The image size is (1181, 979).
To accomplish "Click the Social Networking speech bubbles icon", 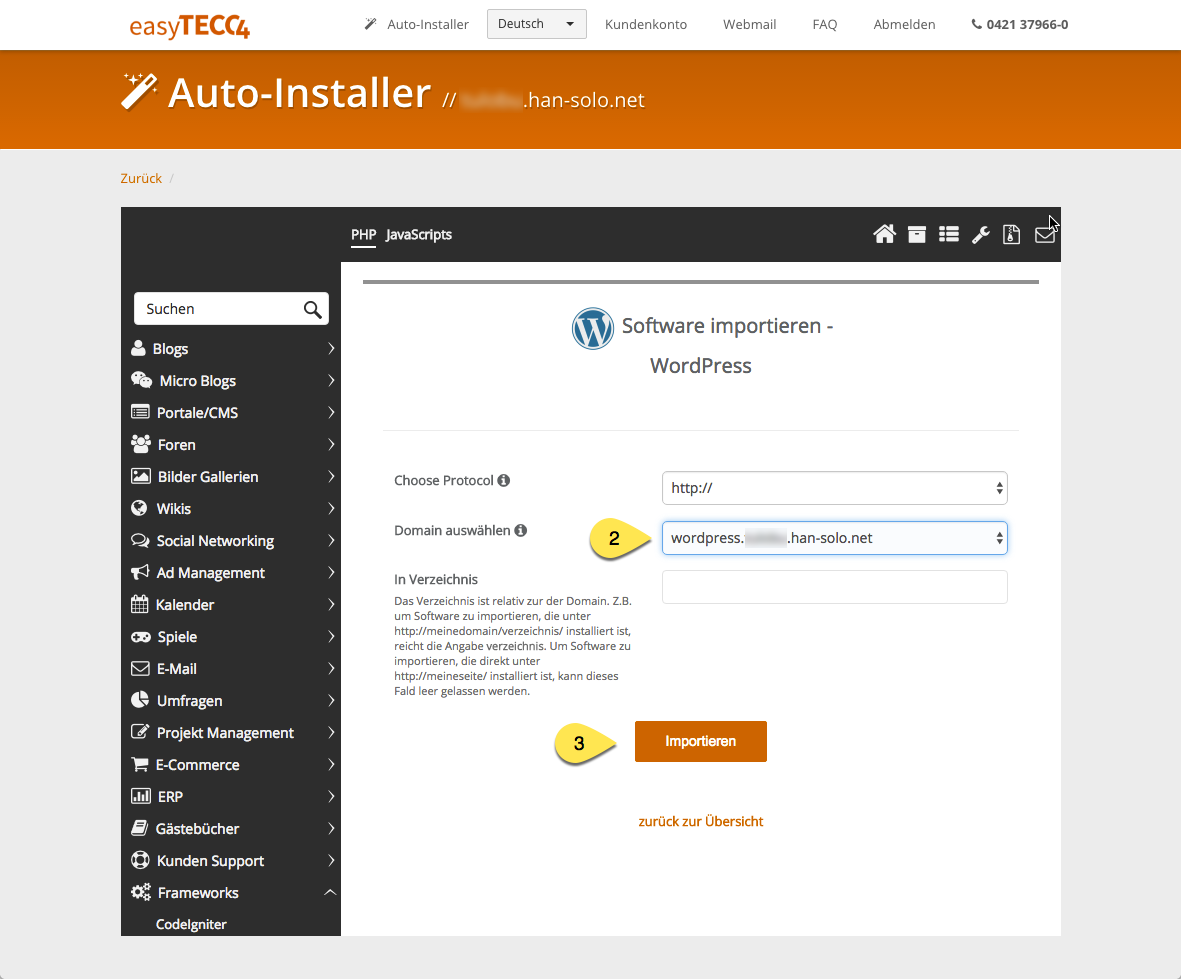I will pos(140,541).
